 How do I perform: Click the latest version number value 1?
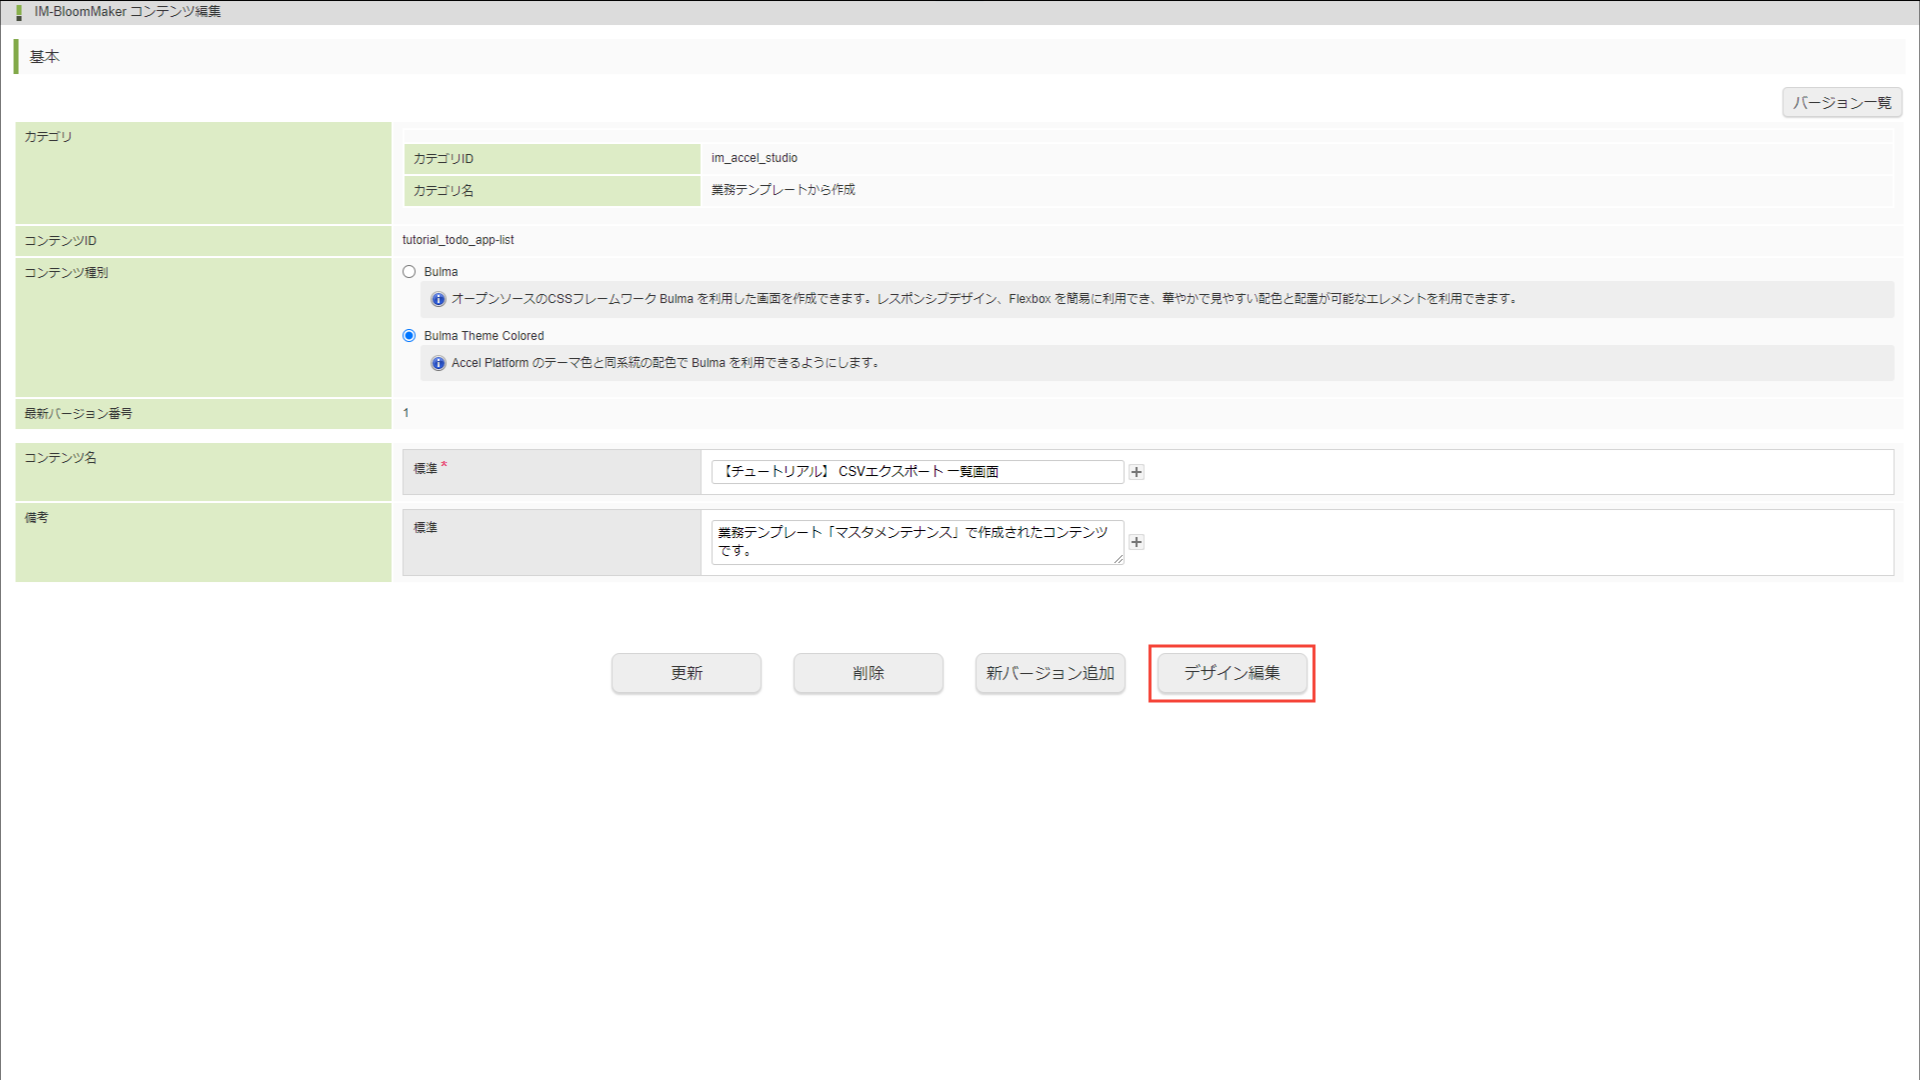[x=406, y=413]
